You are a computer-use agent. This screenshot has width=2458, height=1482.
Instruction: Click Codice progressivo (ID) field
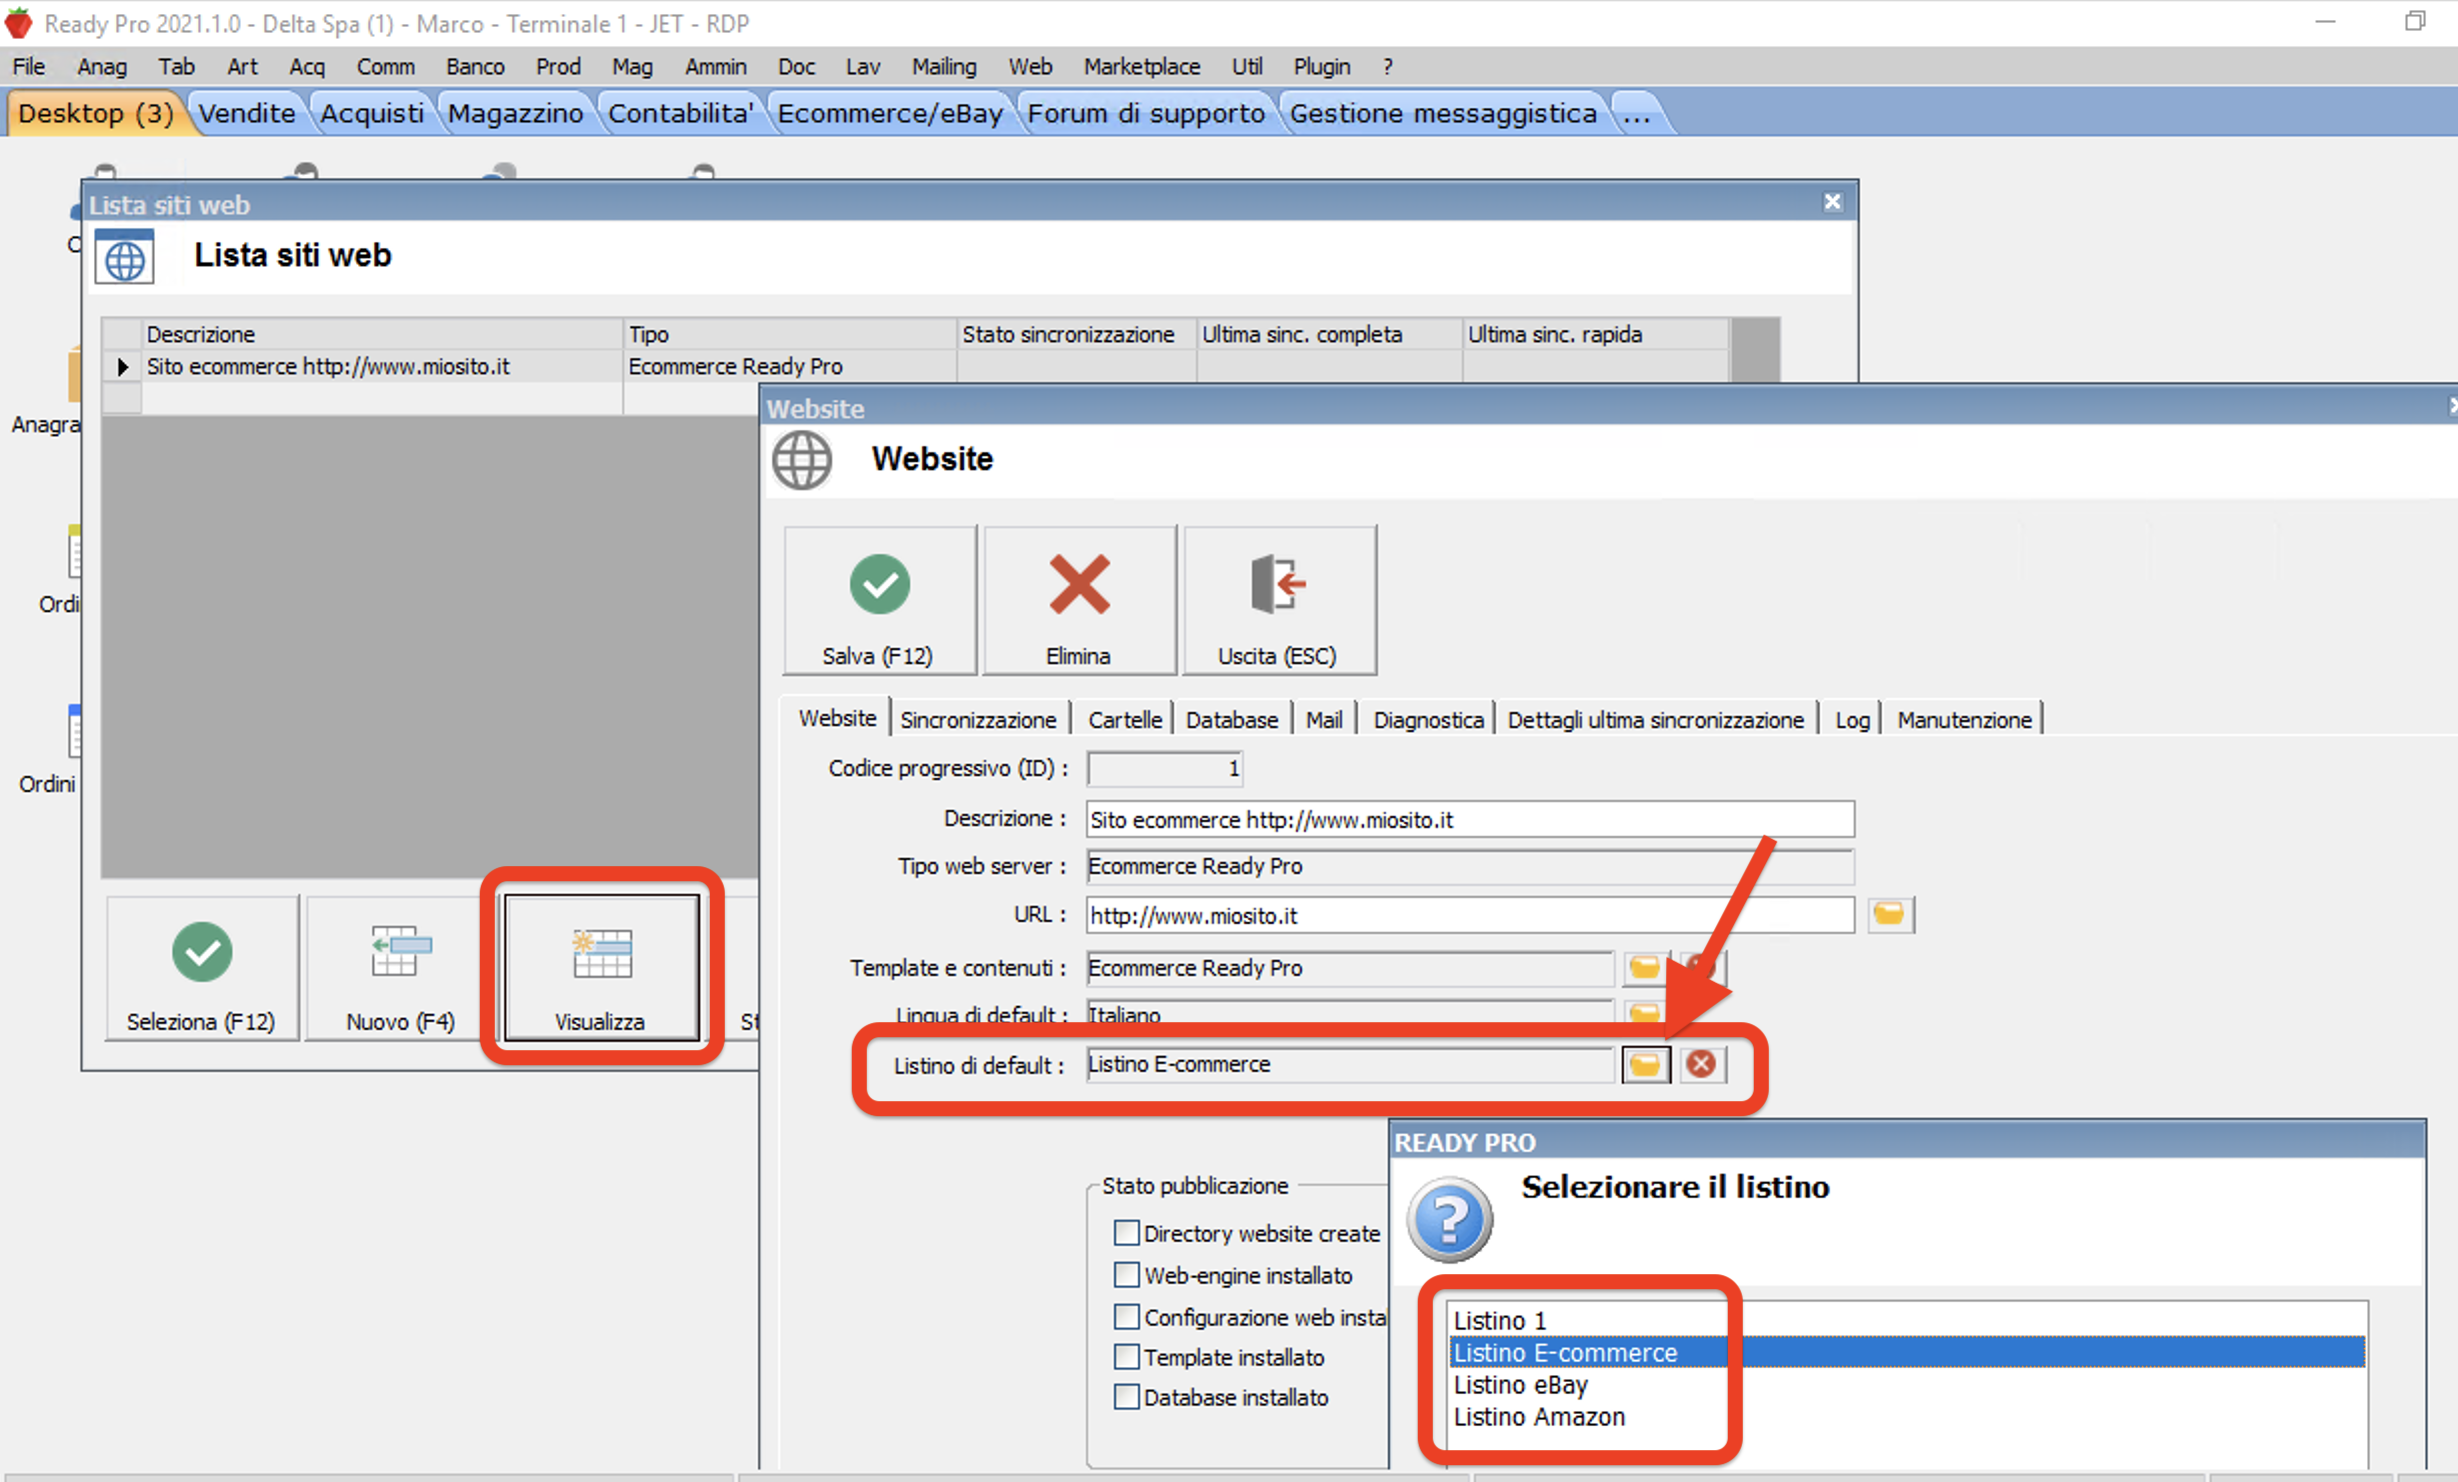click(x=1165, y=768)
